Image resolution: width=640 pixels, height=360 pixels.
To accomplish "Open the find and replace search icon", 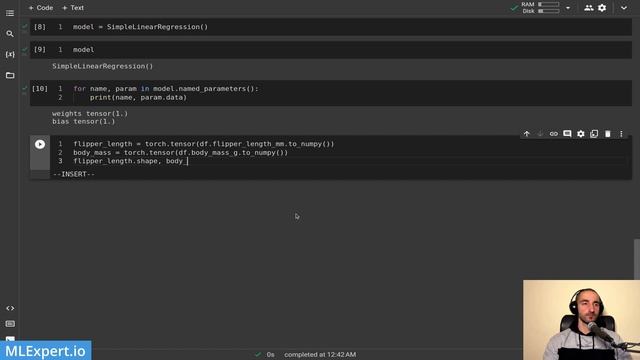I will 10,34.
